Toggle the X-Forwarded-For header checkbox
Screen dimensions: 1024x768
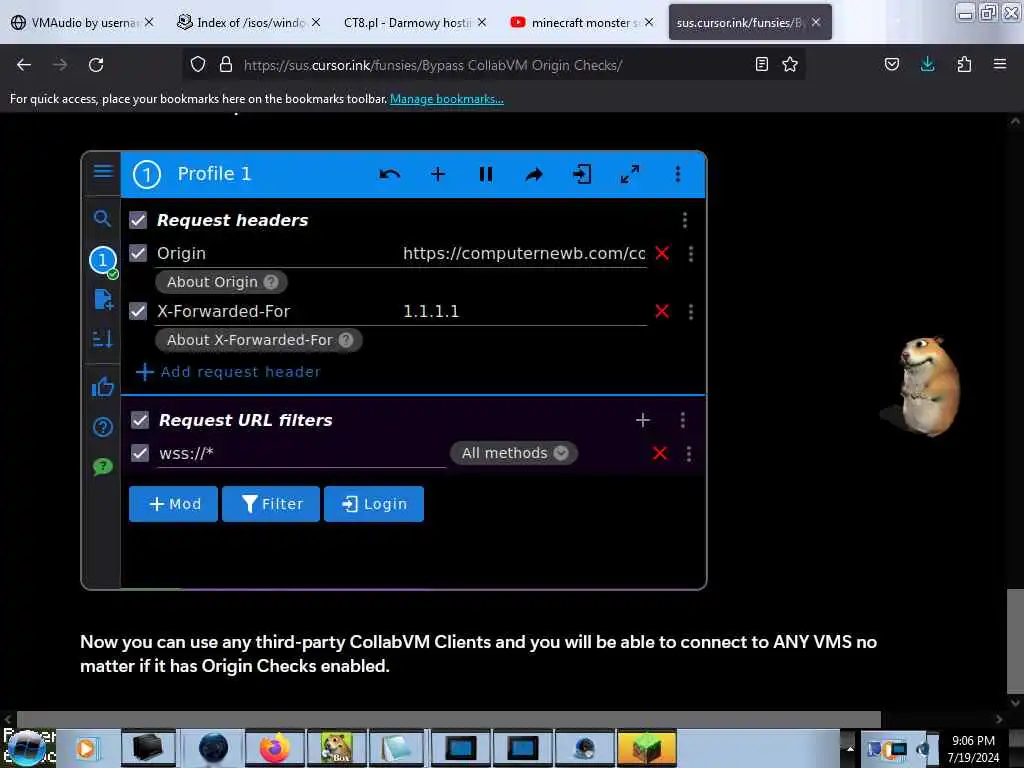138,312
